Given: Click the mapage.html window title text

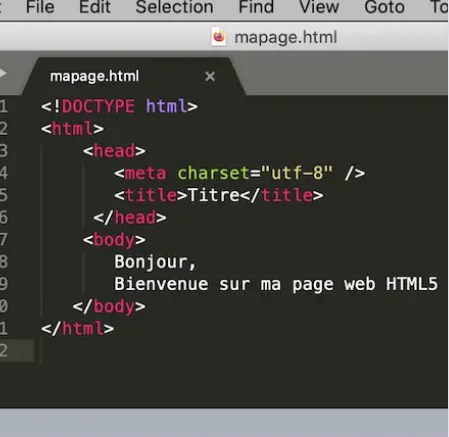Looking at the screenshot, I should click(x=286, y=37).
